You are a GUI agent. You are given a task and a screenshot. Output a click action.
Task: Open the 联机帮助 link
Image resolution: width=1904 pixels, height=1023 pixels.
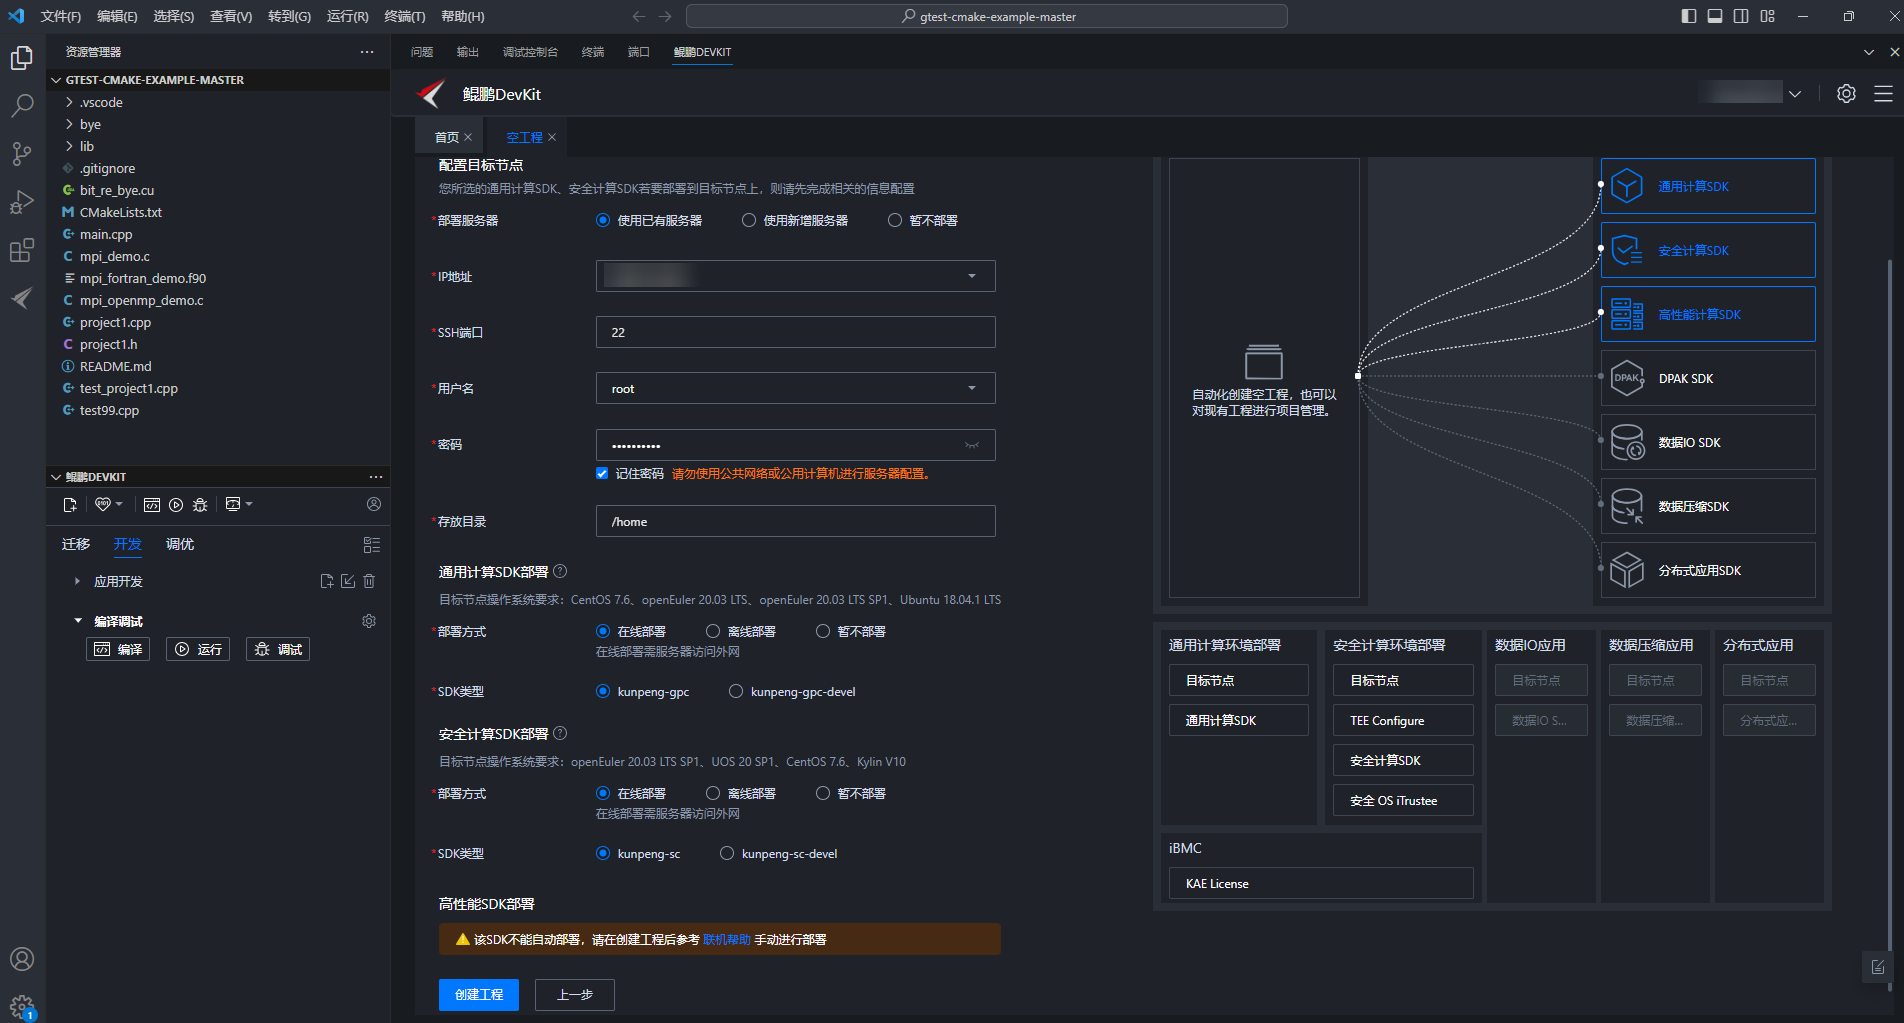727,939
